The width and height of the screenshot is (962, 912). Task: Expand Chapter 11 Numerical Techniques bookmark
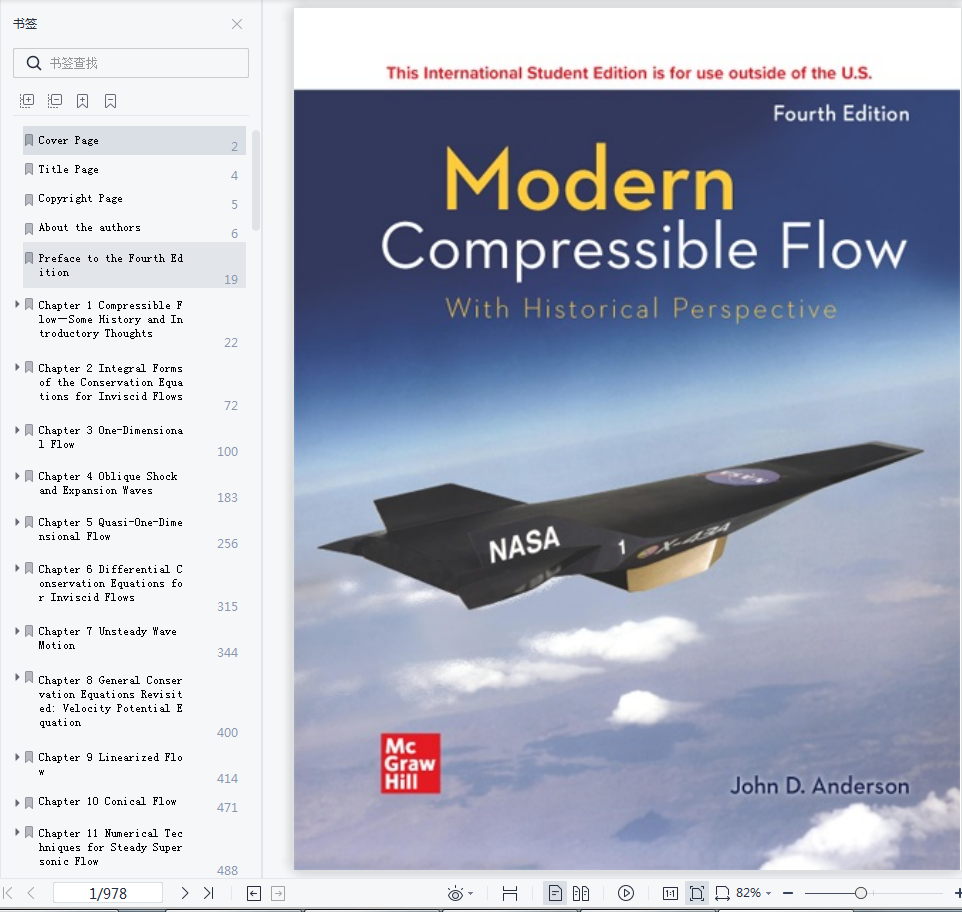[x=17, y=832]
